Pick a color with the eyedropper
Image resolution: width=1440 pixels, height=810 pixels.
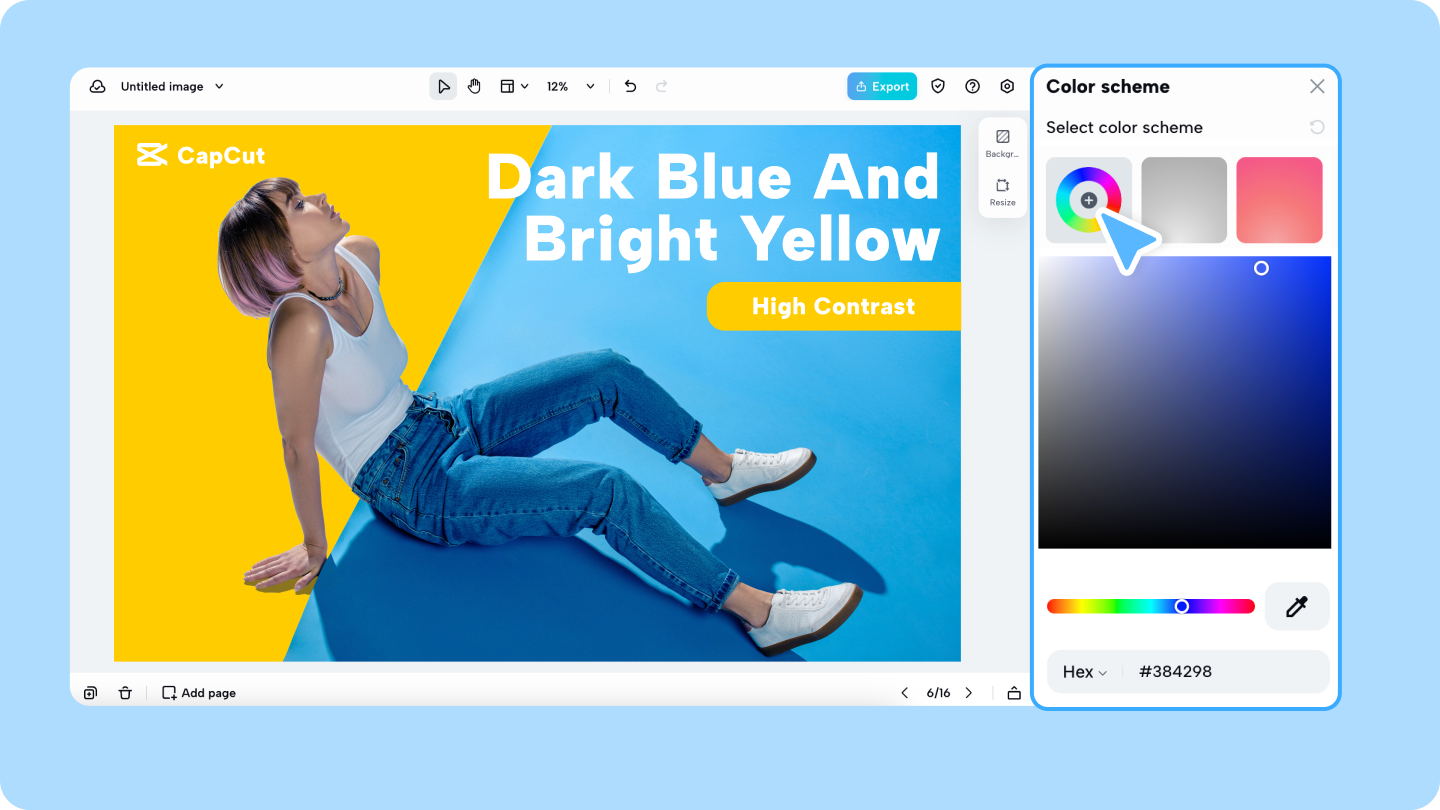pos(1297,606)
